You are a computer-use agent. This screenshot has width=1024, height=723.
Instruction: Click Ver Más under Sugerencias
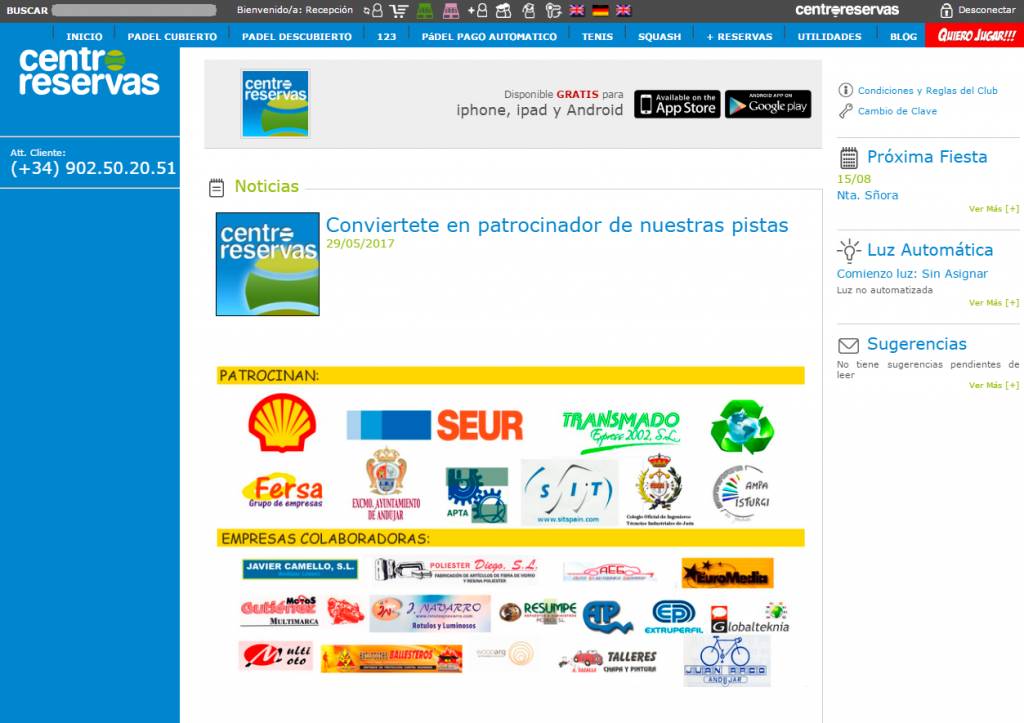coord(993,385)
